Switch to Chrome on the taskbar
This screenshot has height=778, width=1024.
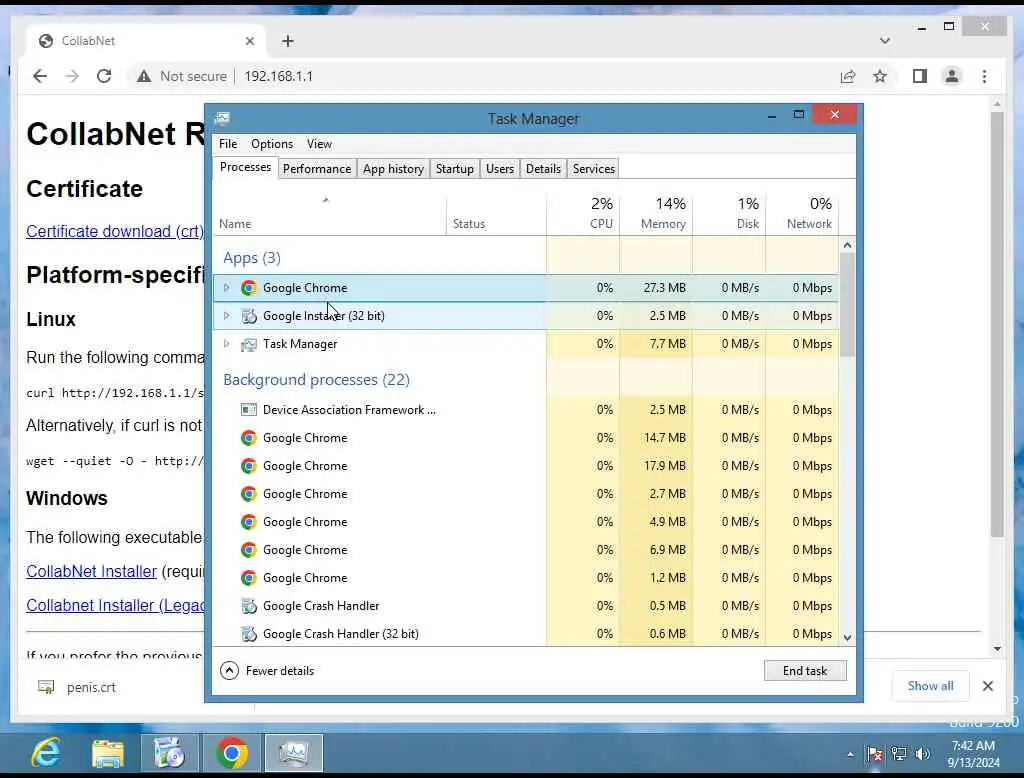tap(232, 753)
